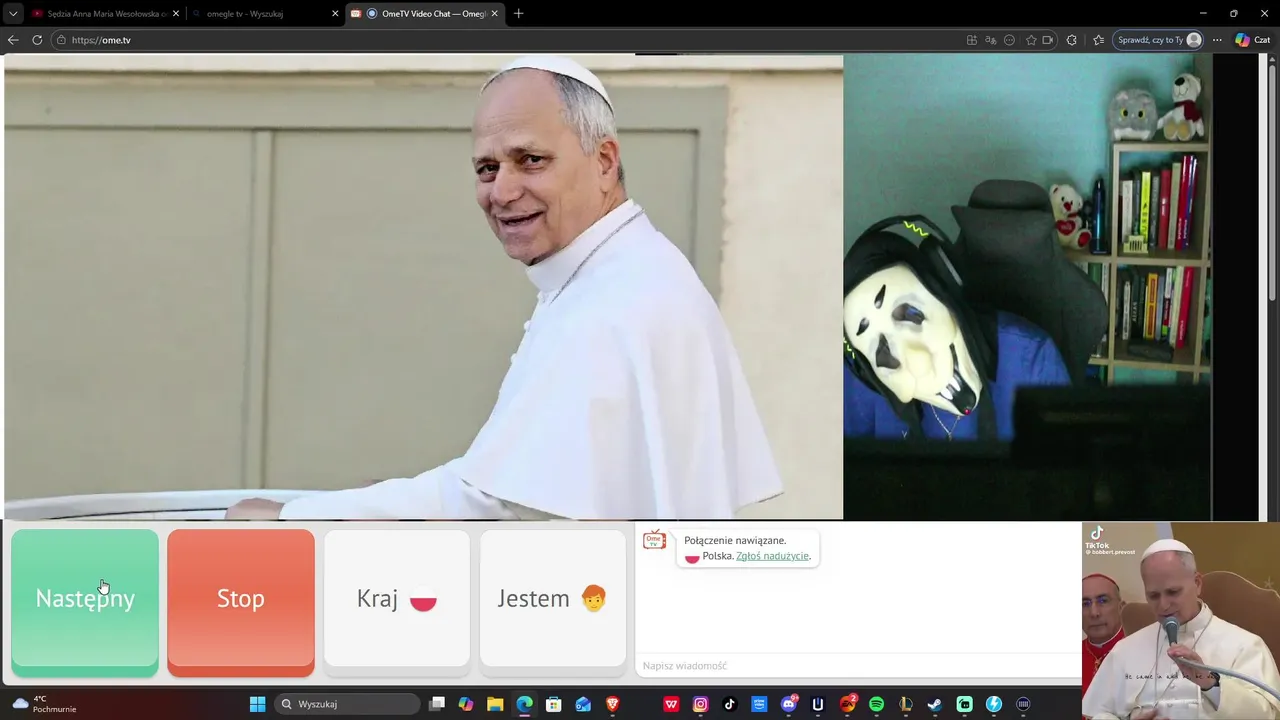Open apps grid icon in address bar

point(972,40)
